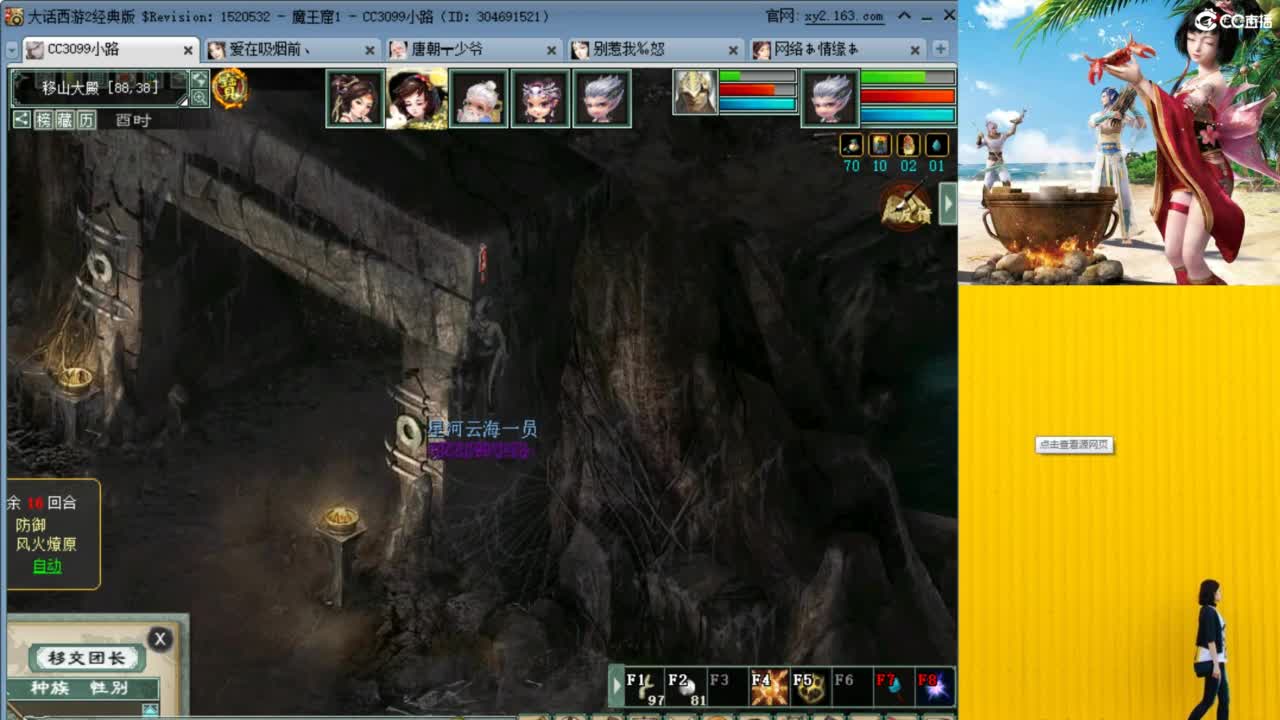The image size is (1280, 720).
Task: Click the 酉时 game time label
Action: (132, 120)
